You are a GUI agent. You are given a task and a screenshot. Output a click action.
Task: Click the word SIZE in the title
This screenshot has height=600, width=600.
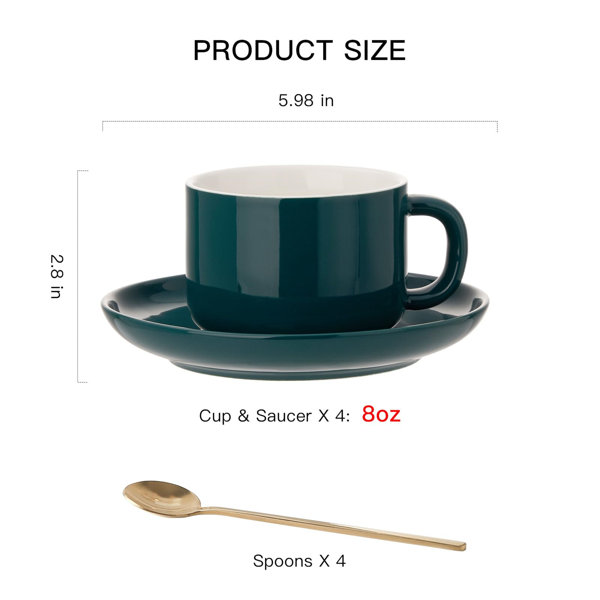375,50
